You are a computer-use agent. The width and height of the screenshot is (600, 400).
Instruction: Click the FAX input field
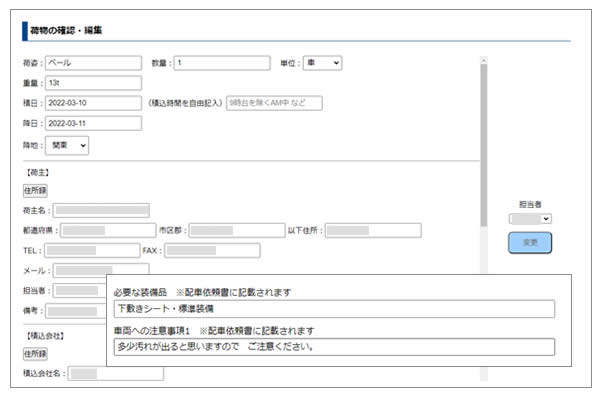point(211,250)
